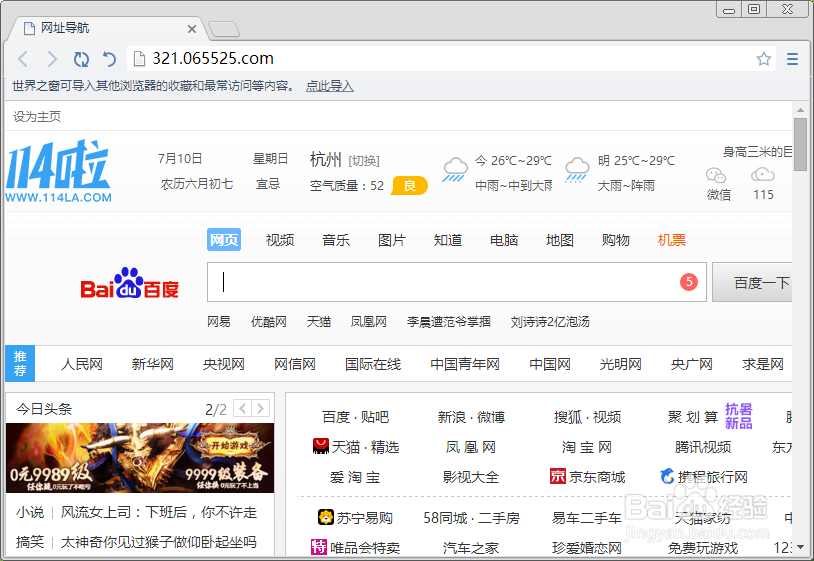Click 点此导入 import link

tap(330, 86)
